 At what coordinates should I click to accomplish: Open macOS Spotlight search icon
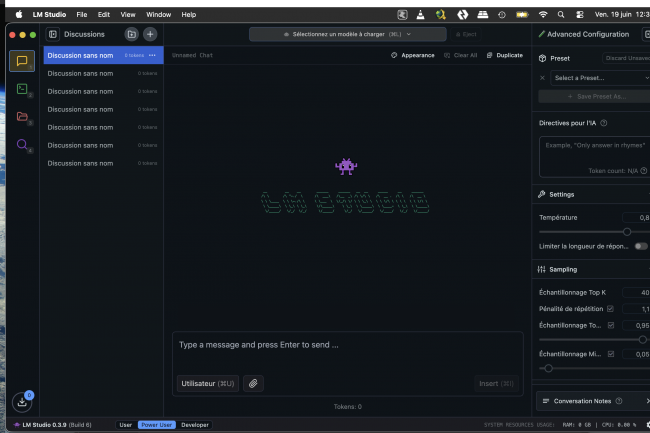[x=561, y=15]
